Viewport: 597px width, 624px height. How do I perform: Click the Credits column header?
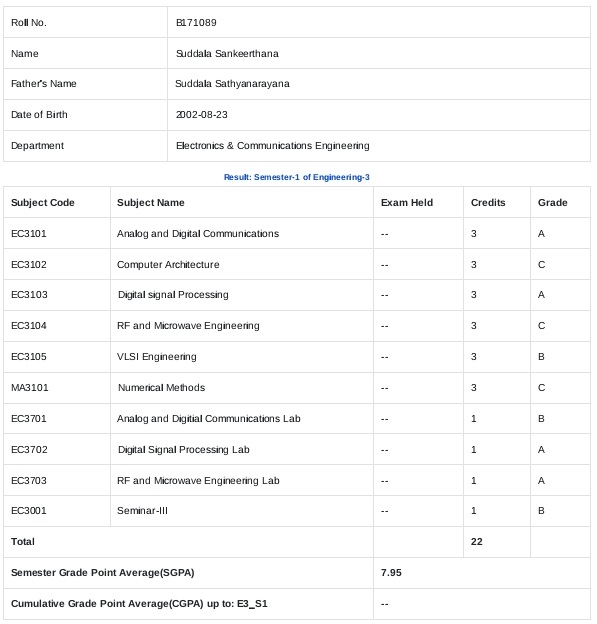coord(488,203)
